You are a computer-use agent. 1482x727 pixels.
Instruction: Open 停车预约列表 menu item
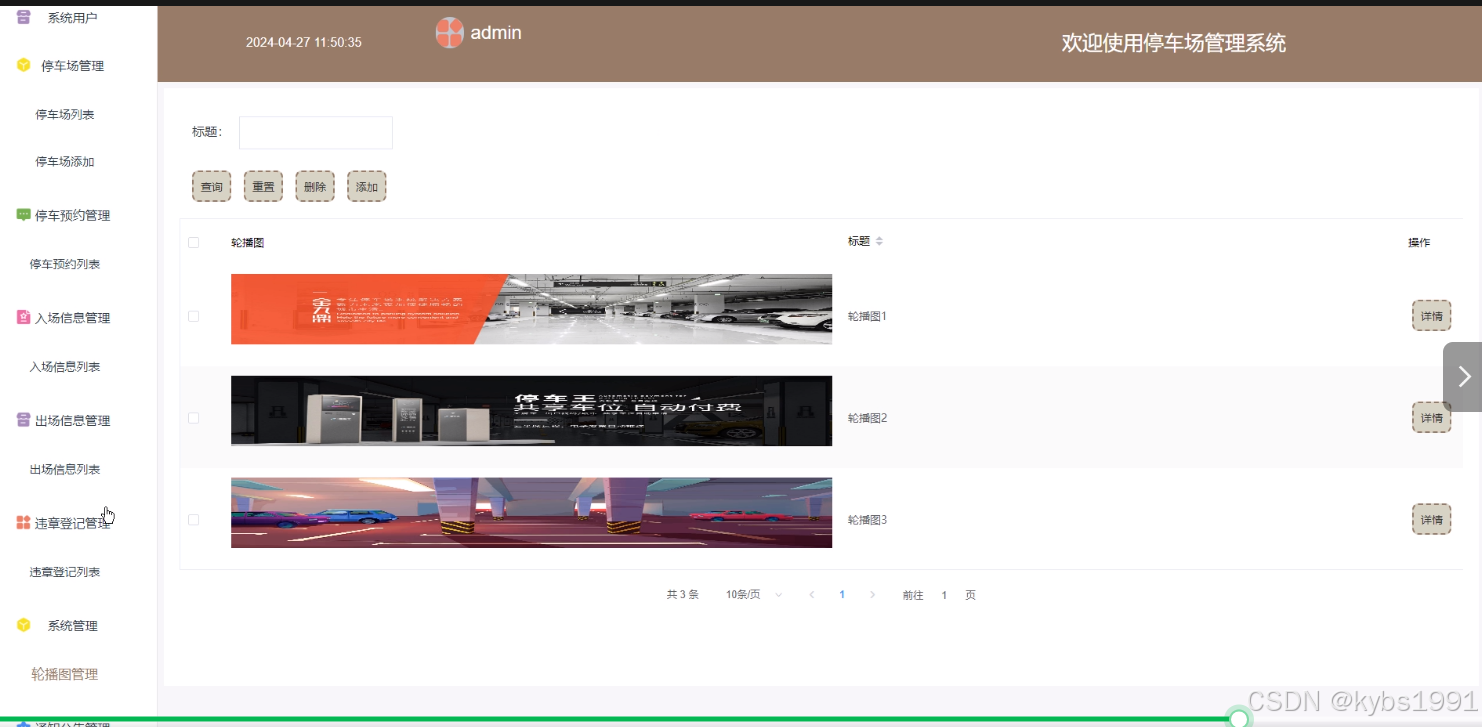click(x=65, y=265)
